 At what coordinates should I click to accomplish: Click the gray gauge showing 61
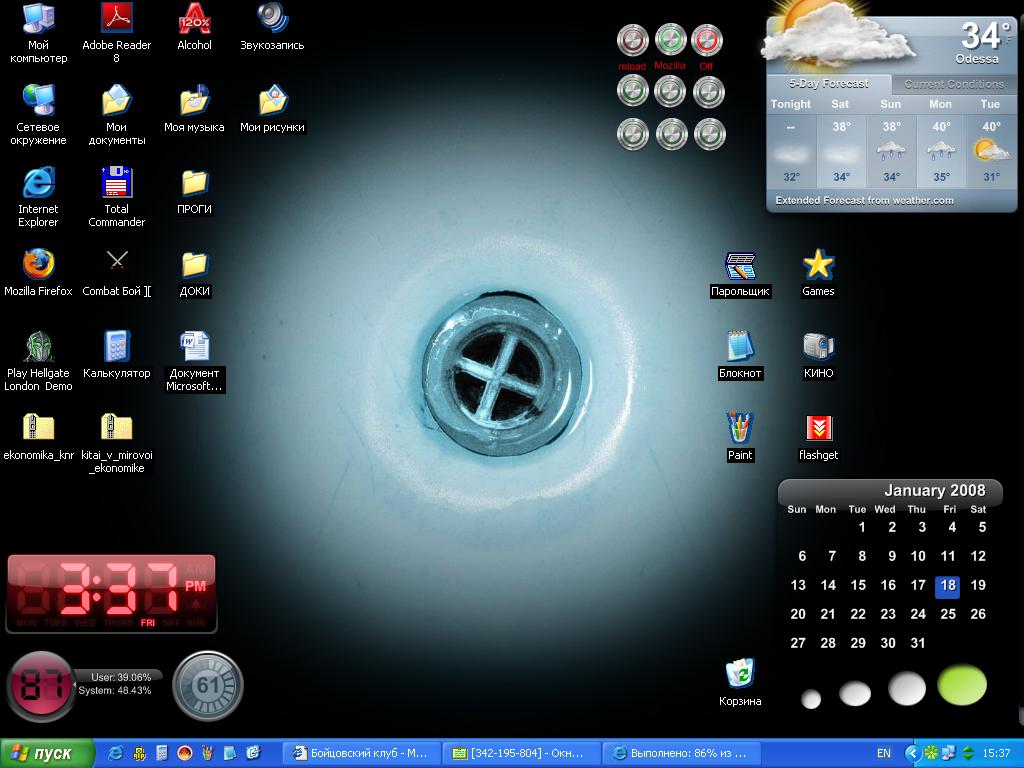pyautogui.click(x=208, y=686)
